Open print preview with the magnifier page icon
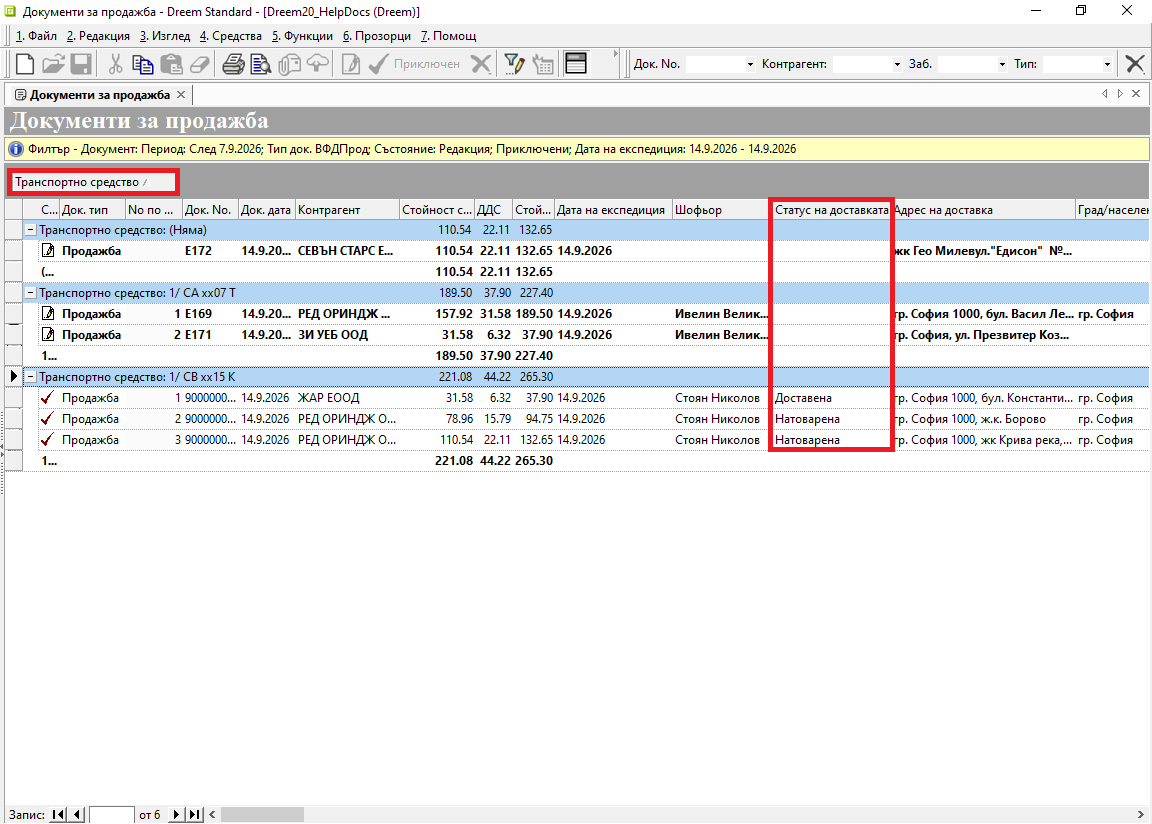This screenshot has width=1152, height=824. point(260,64)
